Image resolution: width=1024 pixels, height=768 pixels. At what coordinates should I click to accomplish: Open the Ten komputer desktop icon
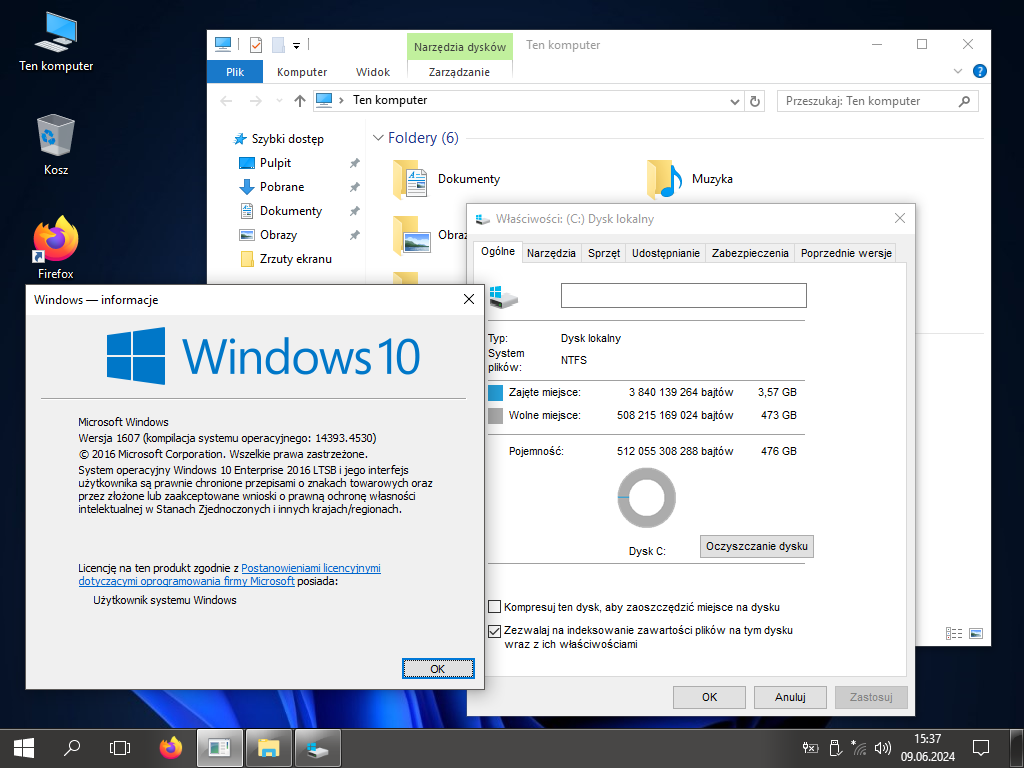[x=56, y=34]
